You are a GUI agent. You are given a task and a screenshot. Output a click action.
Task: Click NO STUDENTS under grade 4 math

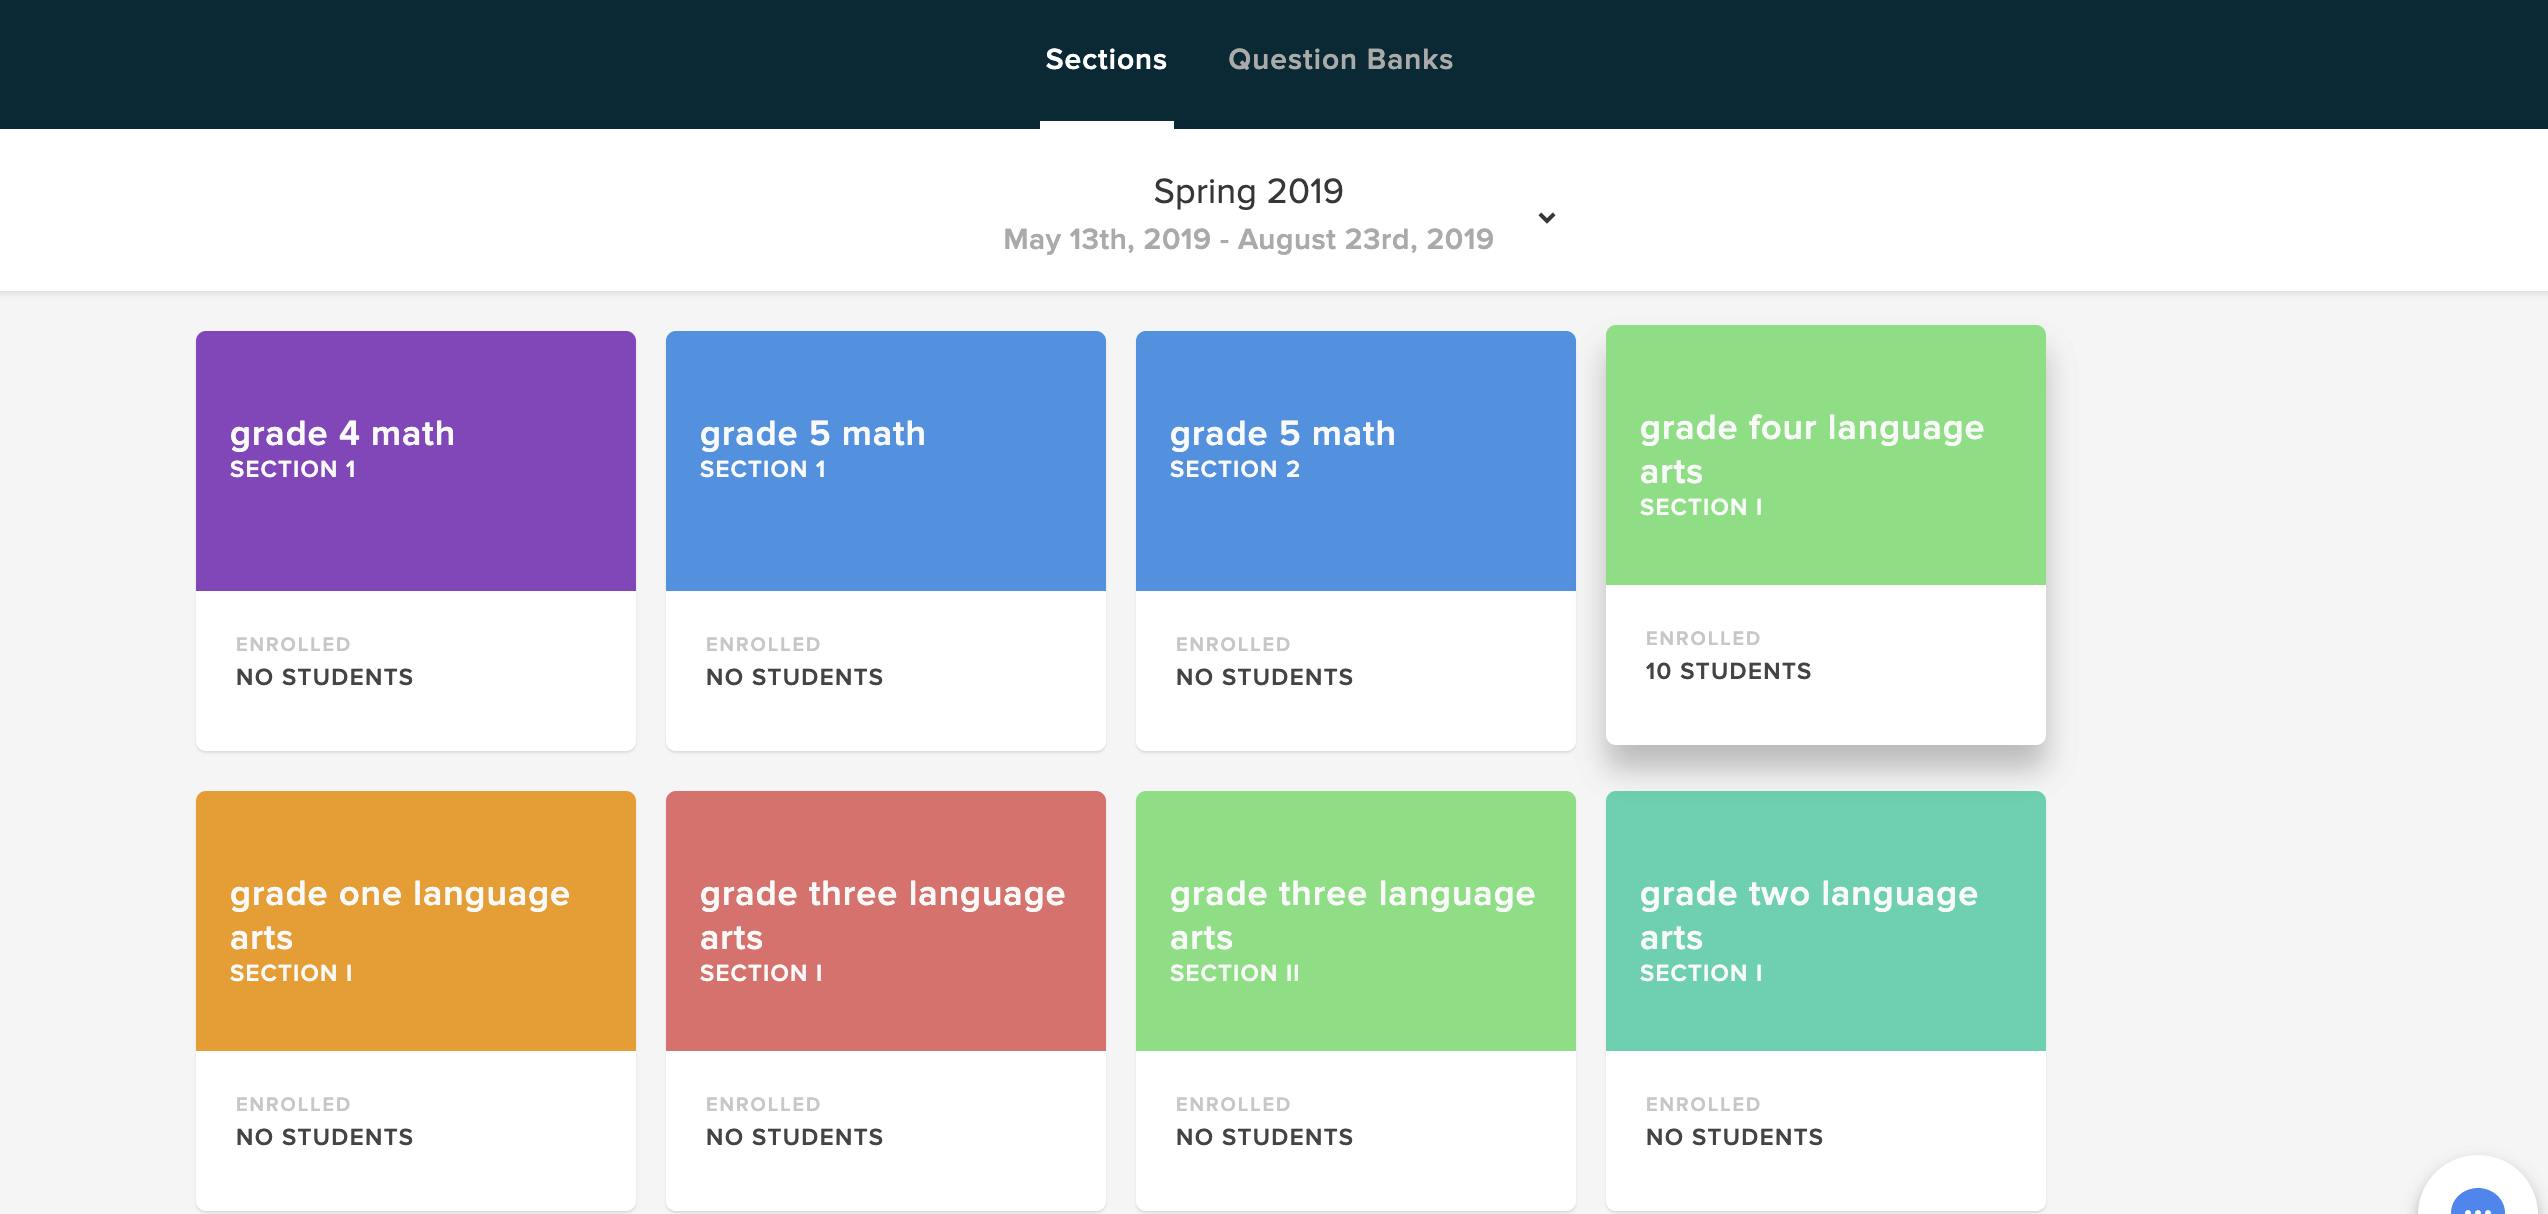[324, 677]
